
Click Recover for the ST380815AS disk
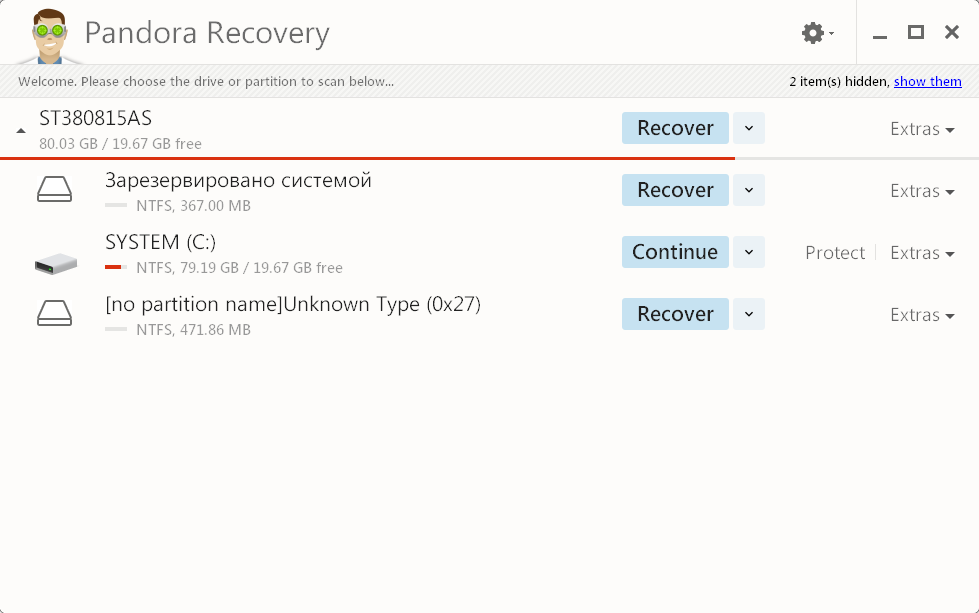[675, 128]
